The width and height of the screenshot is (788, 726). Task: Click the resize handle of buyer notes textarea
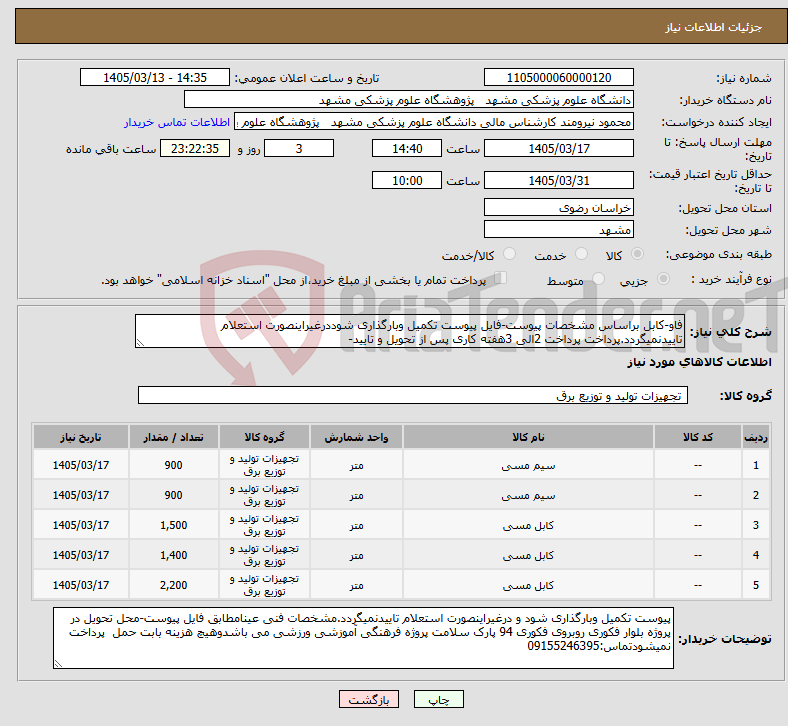tap(58, 663)
